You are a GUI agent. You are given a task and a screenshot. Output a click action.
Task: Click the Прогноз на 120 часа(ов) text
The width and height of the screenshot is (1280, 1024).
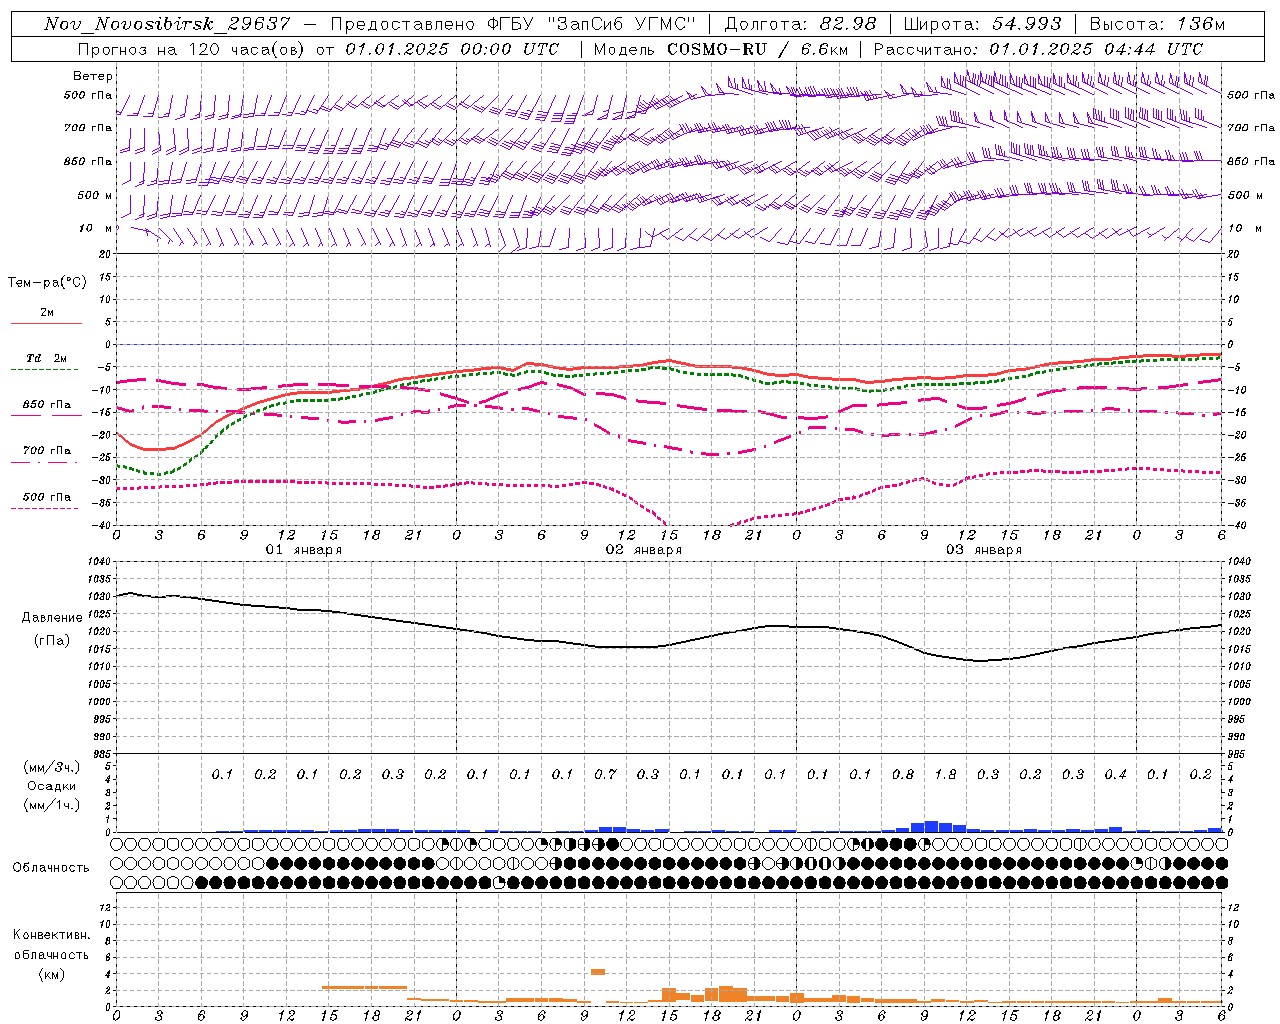(192, 49)
